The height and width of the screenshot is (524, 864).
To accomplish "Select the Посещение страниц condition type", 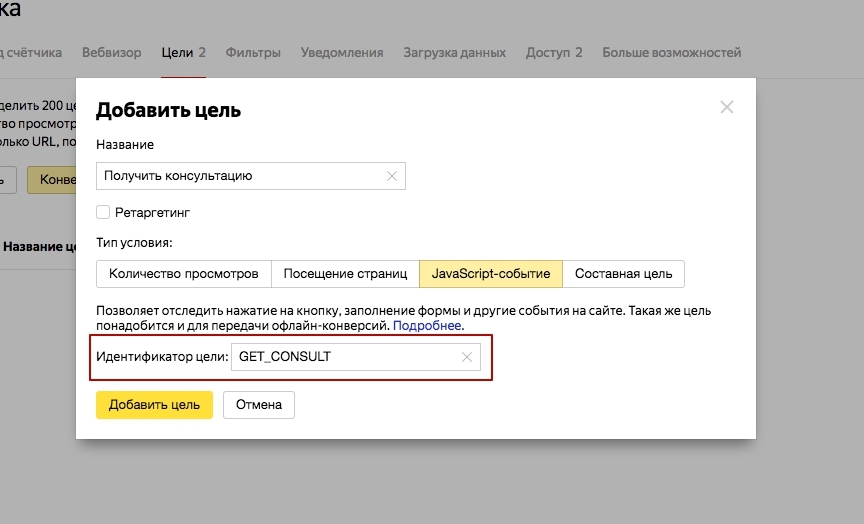I will [345, 273].
